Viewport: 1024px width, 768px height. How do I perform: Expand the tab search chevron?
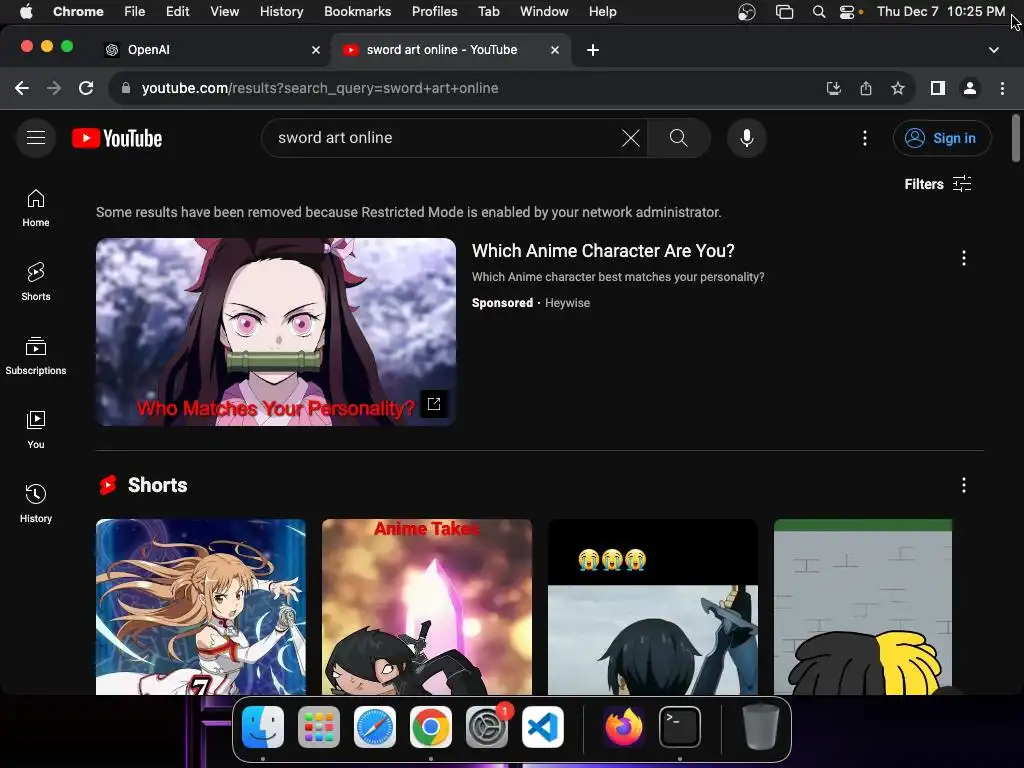coord(993,50)
